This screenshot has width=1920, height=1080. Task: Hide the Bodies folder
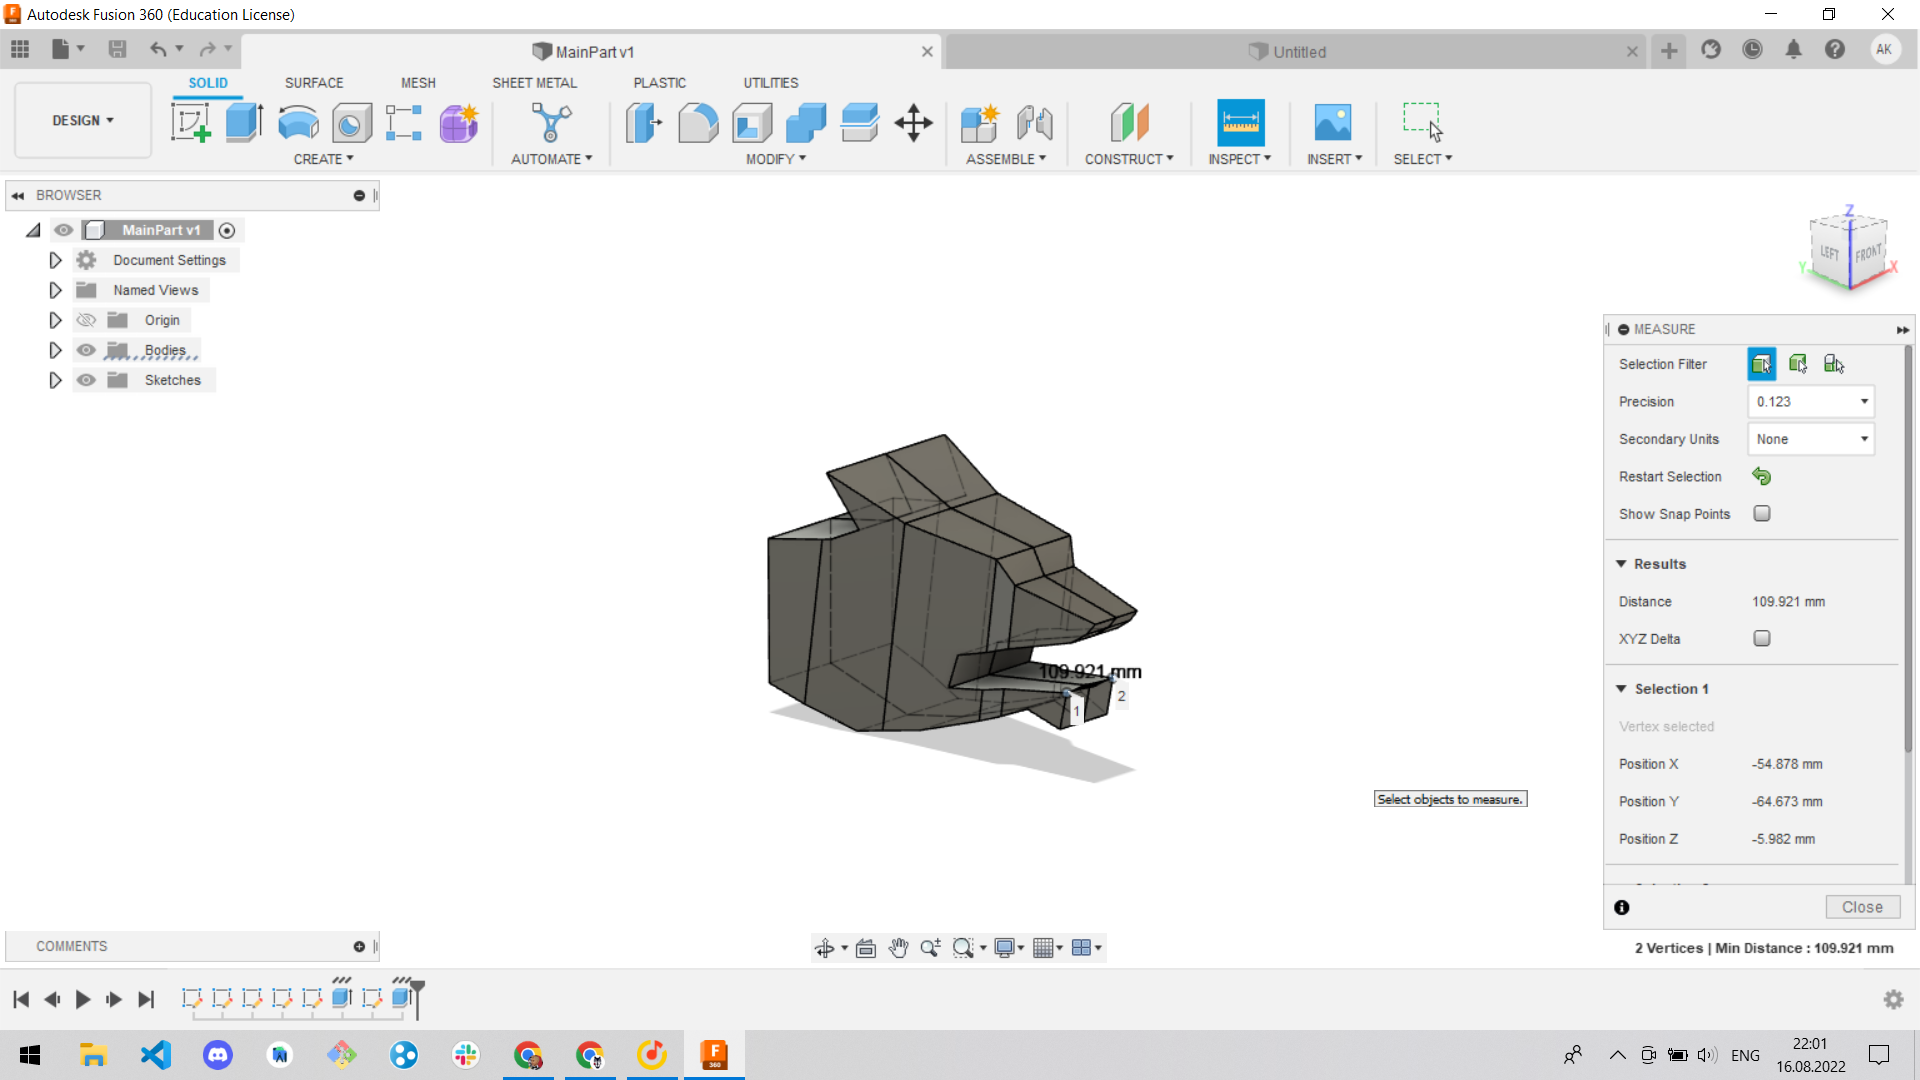pyautogui.click(x=87, y=350)
